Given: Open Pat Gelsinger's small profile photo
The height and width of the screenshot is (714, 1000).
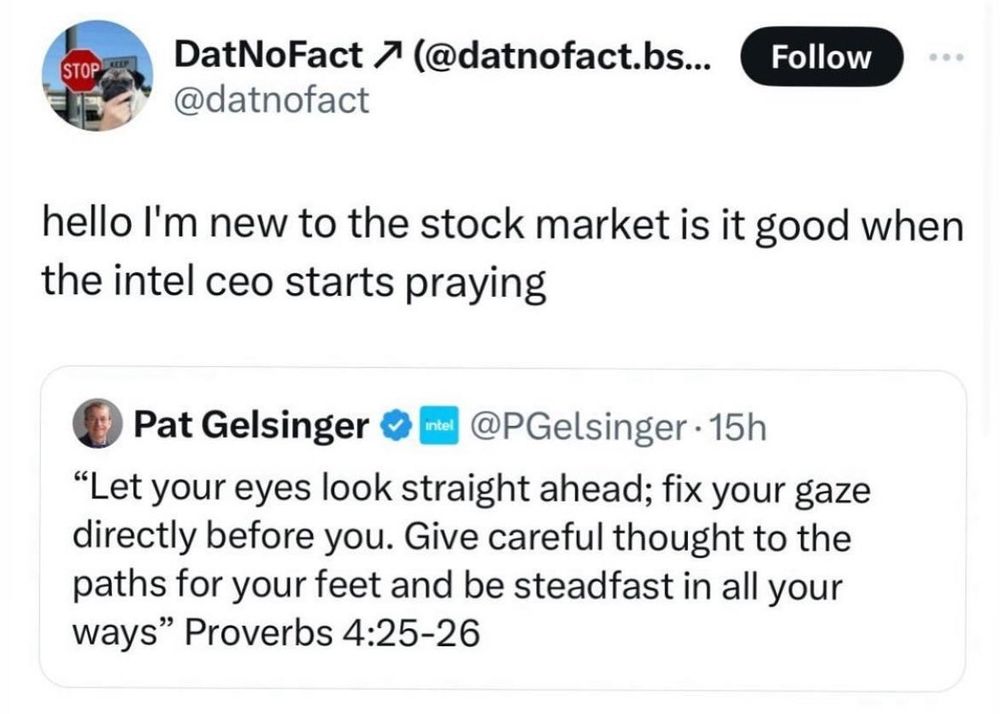Looking at the screenshot, I should click(x=97, y=426).
